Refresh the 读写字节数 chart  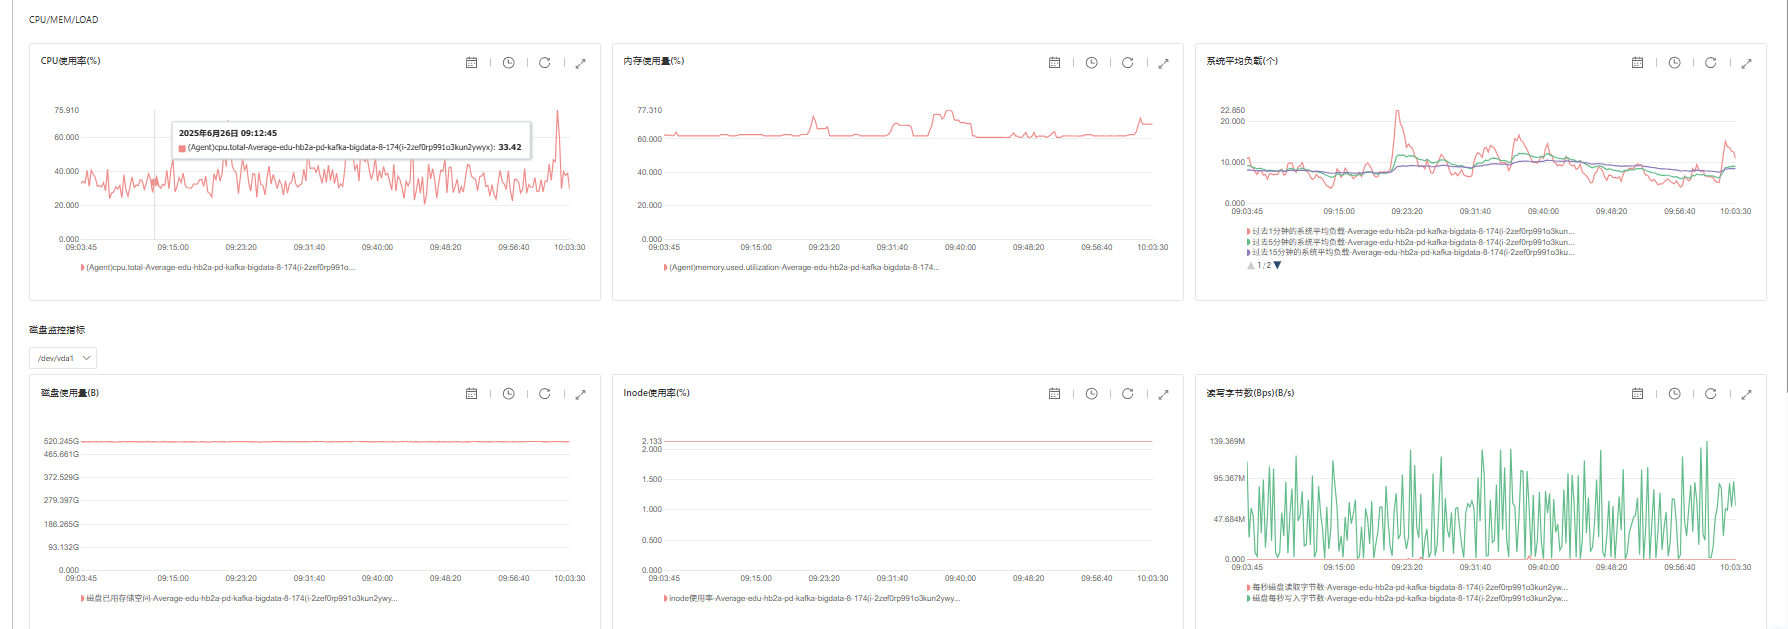1710,394
